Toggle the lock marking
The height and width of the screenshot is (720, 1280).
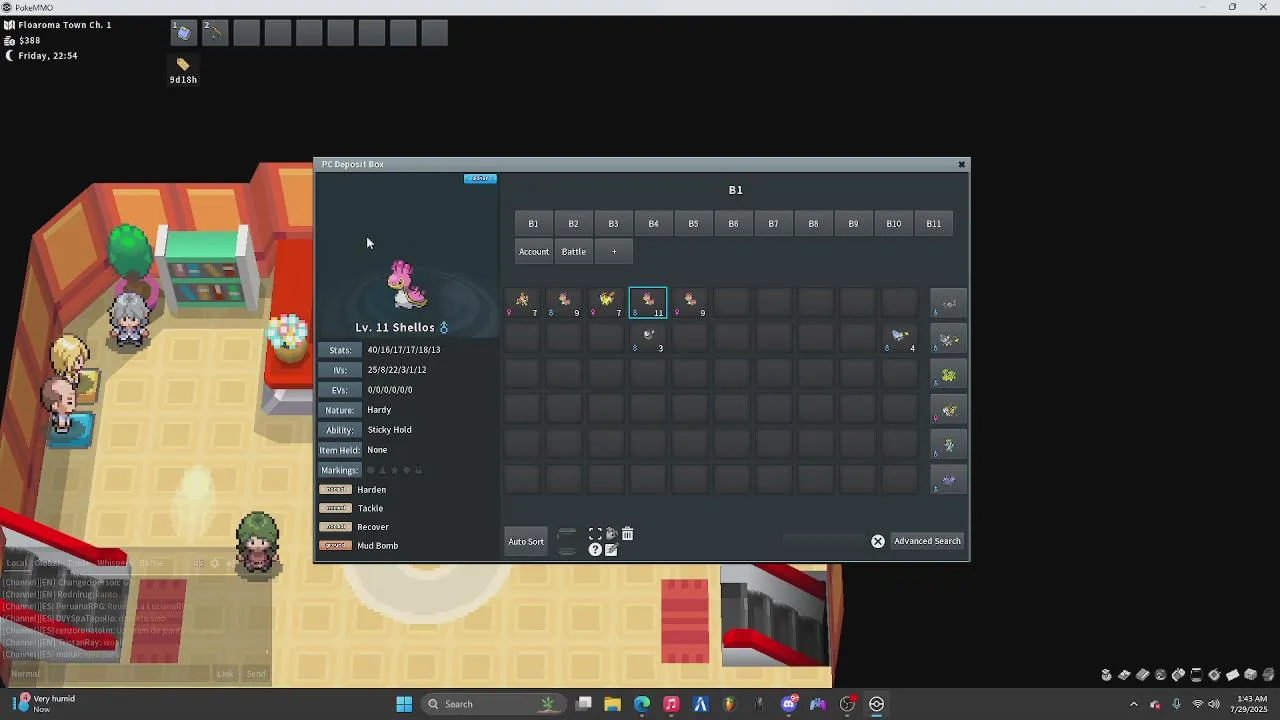[x=418, y=470]
